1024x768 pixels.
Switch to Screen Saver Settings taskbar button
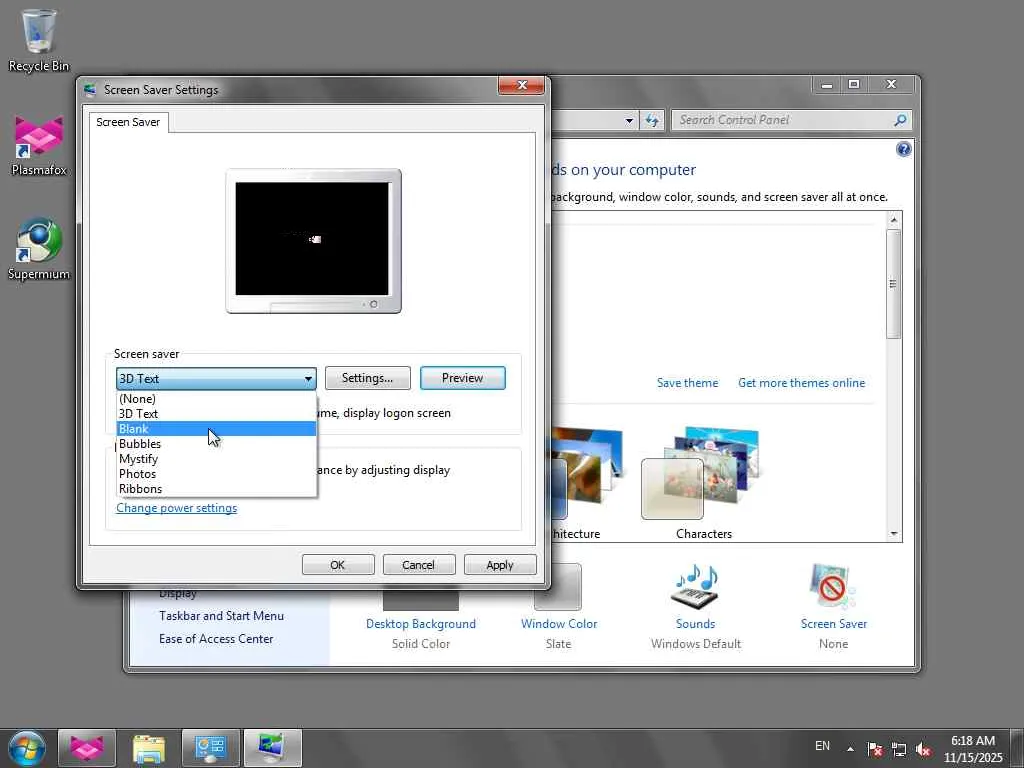click(272, 748)
